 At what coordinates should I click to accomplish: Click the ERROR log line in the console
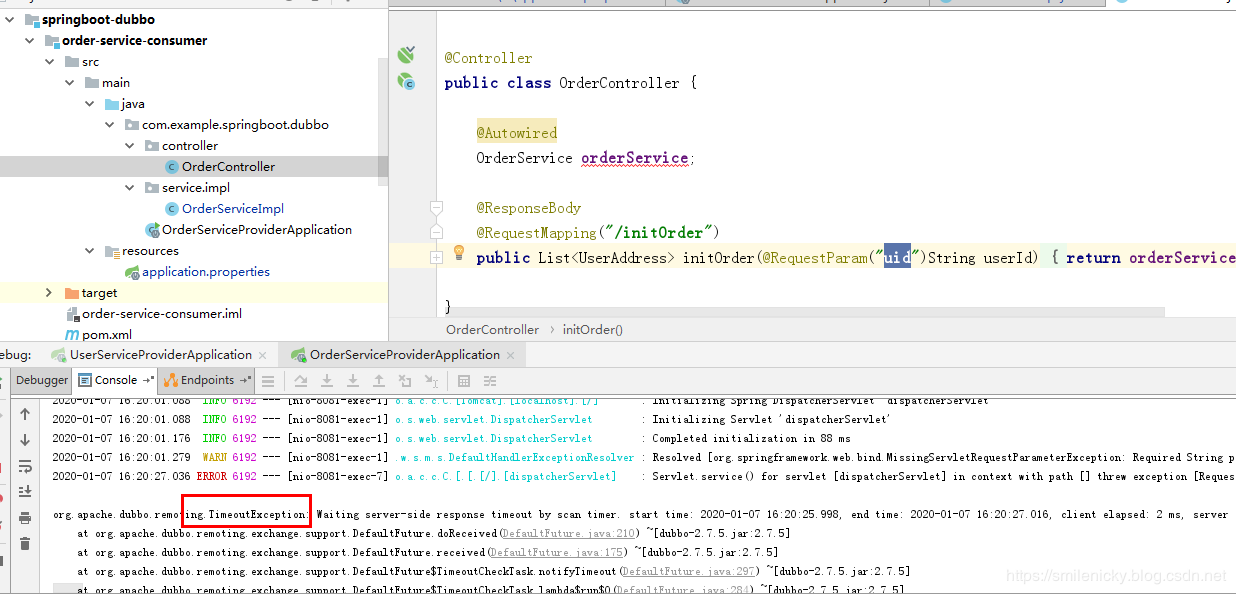644,476
